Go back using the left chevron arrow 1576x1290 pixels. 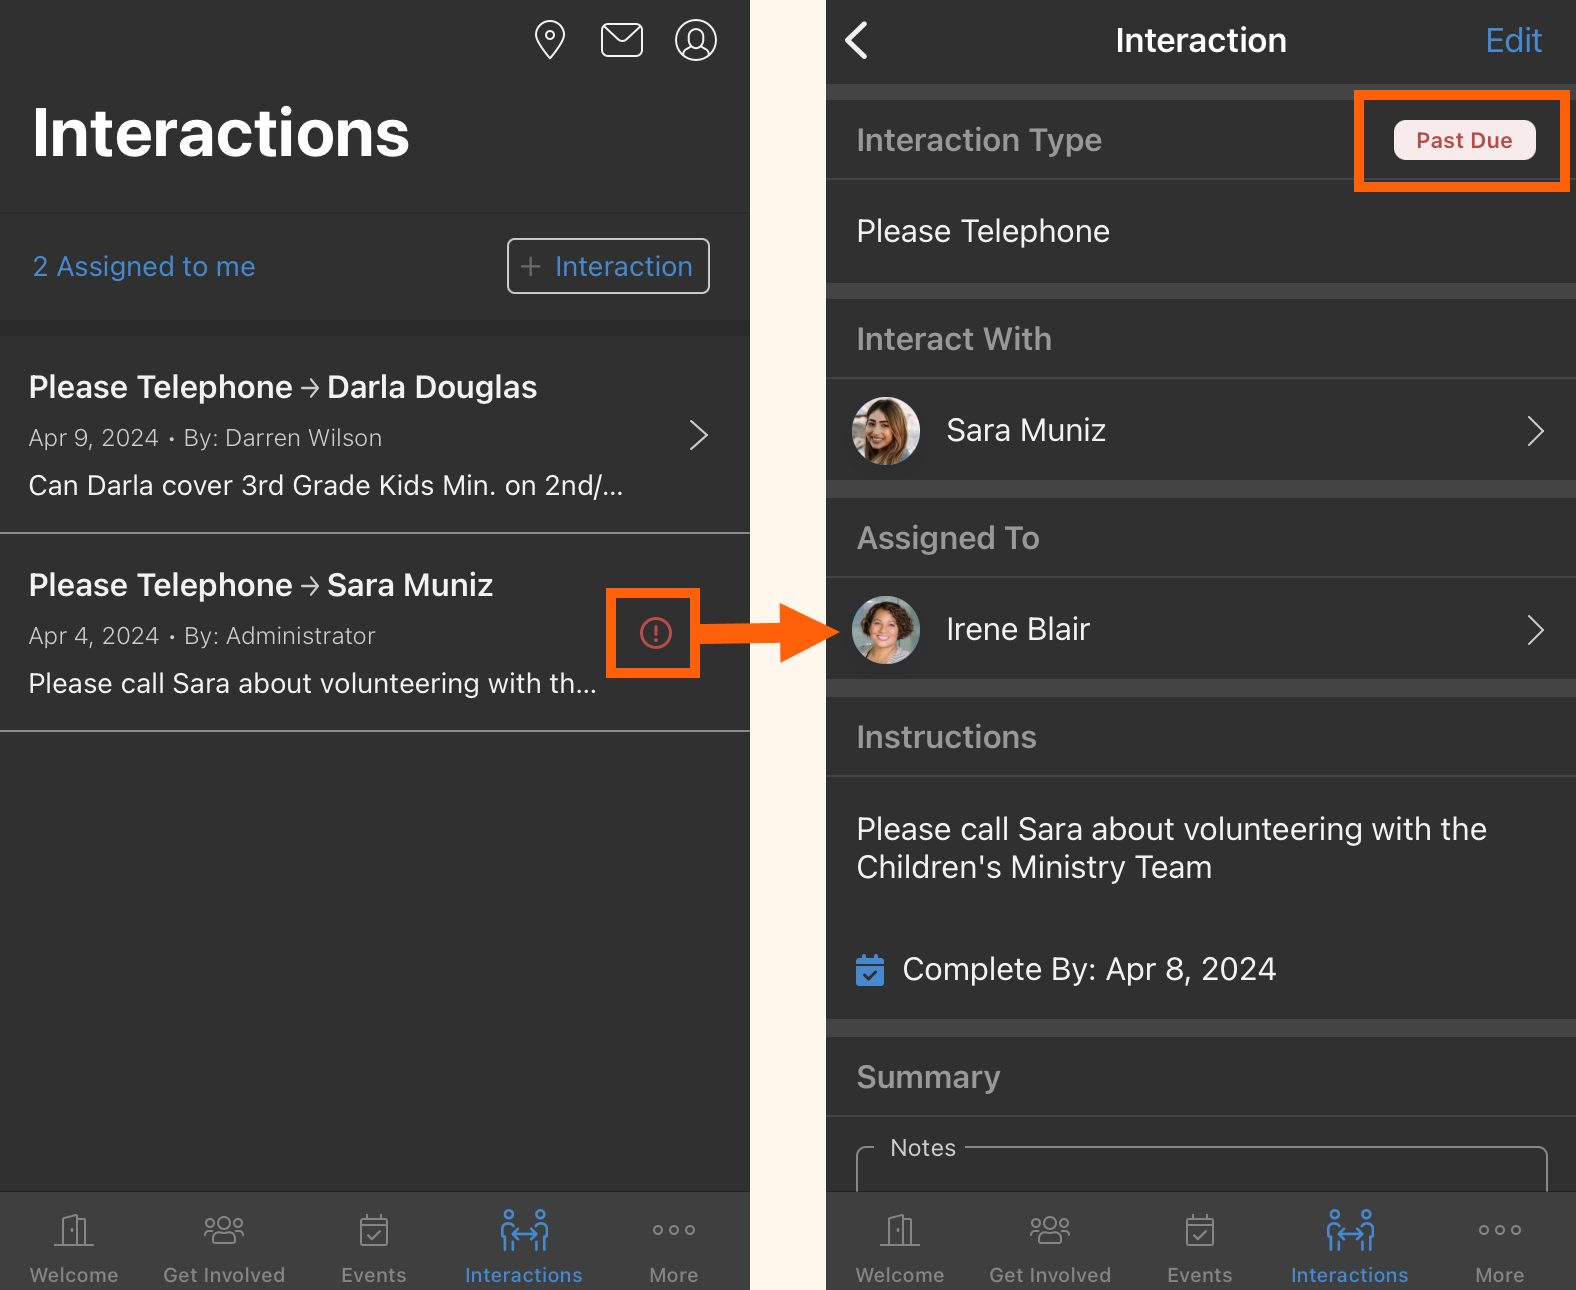857,41
